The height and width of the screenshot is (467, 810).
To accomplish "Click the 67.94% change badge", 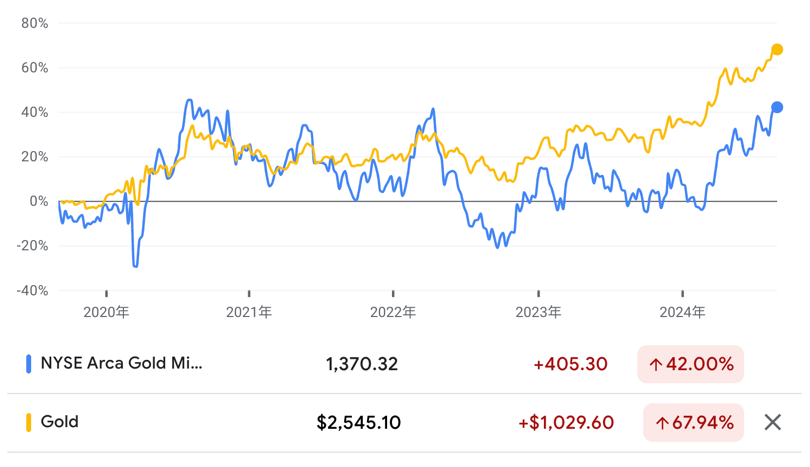I will (694, 423).
